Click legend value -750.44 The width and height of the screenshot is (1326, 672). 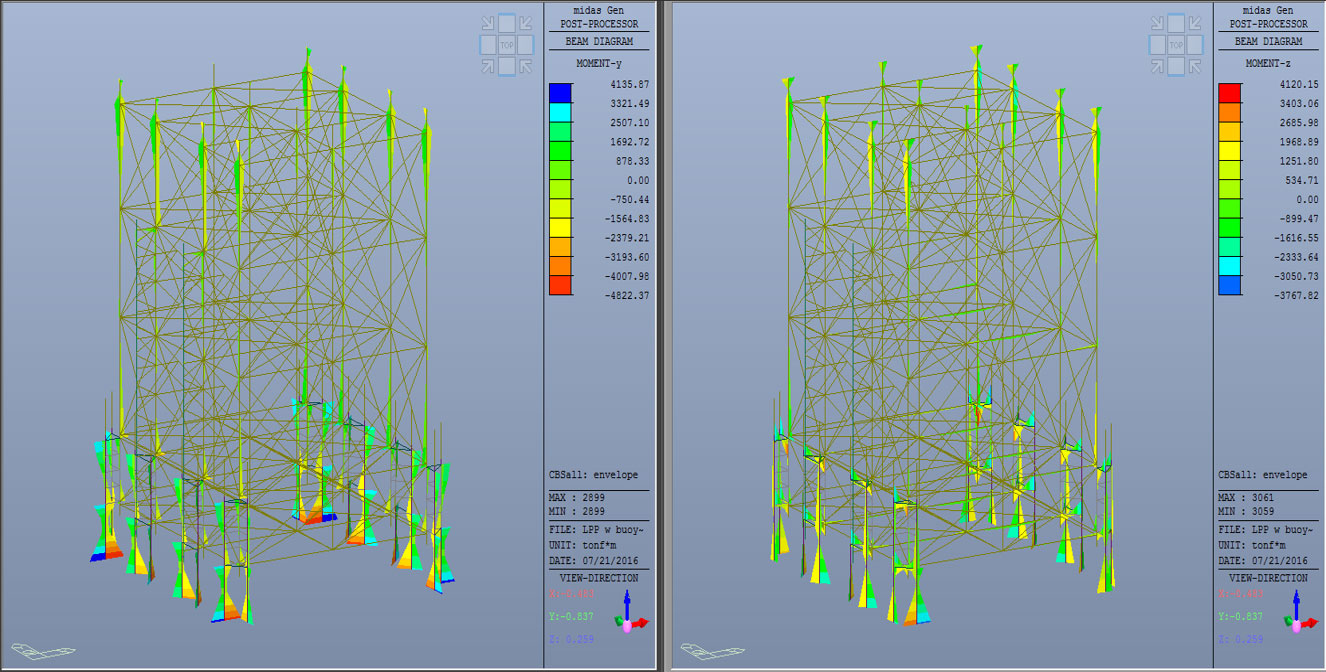pos(630,199)
